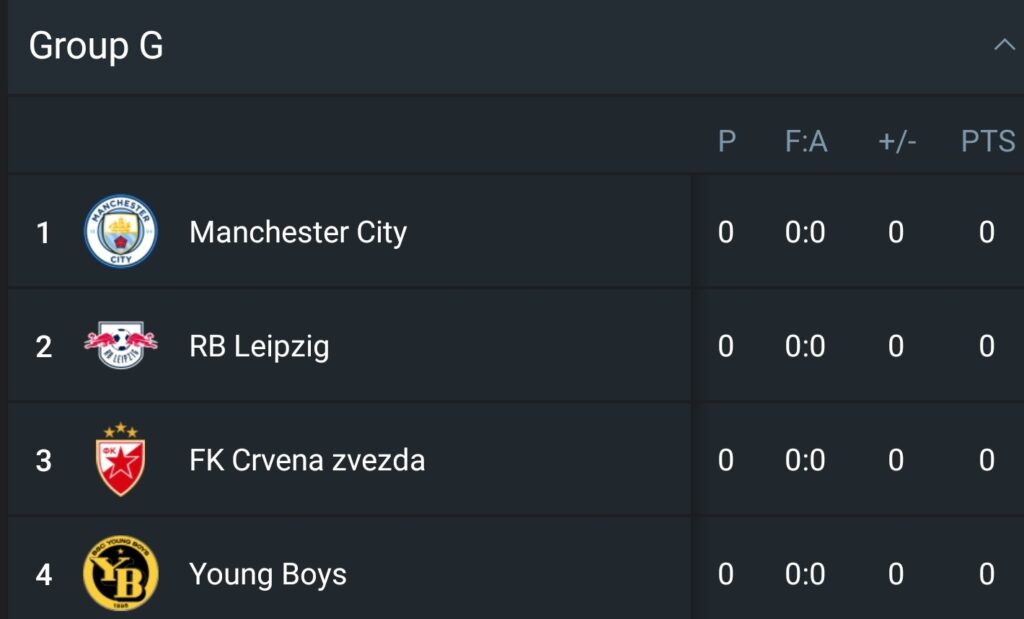Select the Young Boys team name
Viewport: 1024px width, 619px height.
tap(268, 575)
